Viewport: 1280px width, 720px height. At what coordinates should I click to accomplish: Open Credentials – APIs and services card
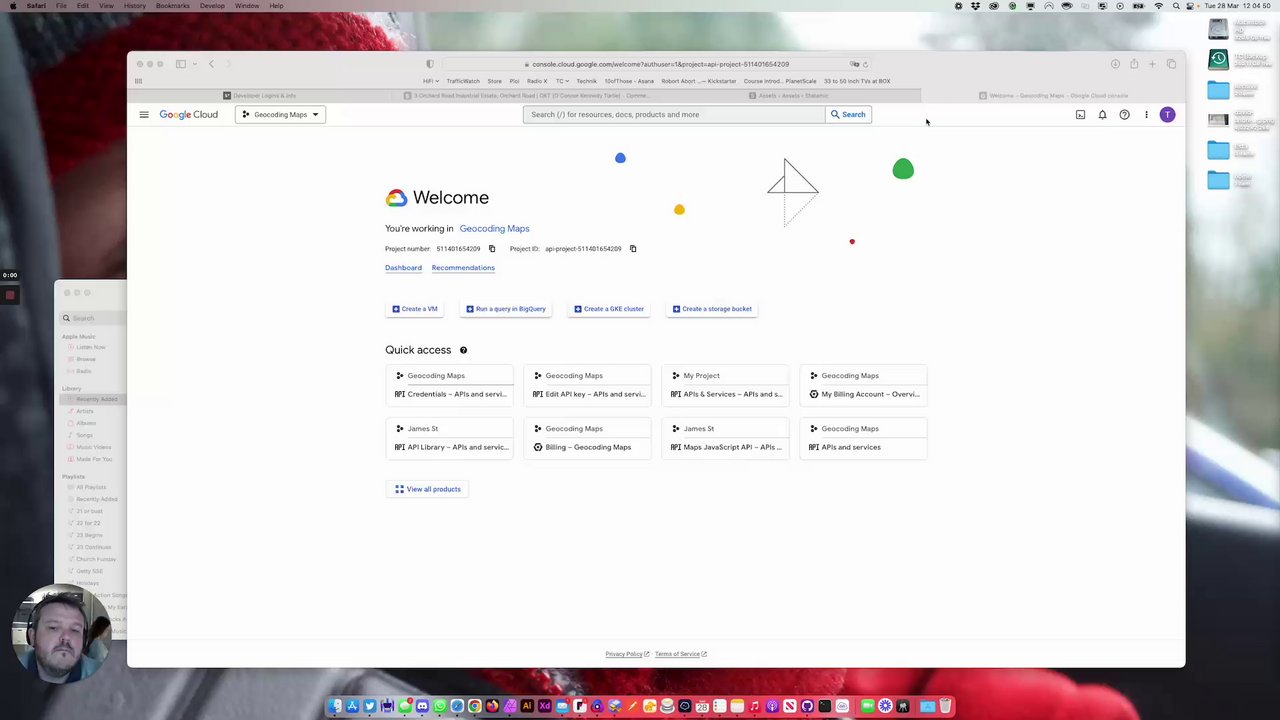pyautogui.click(x=450, y=385)
